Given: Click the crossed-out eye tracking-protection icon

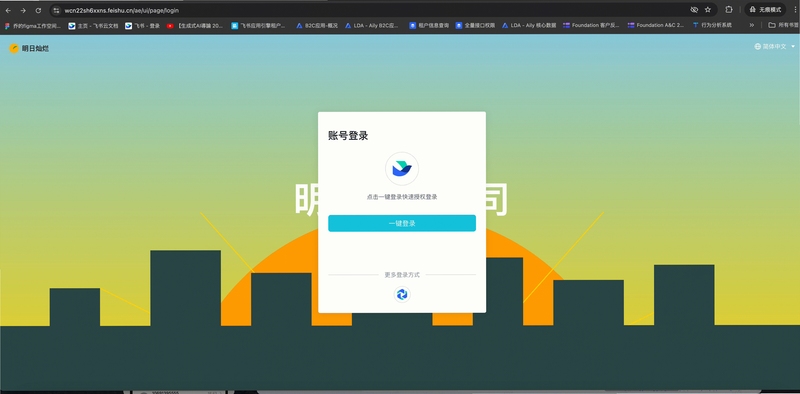Looking at the screenshot, I should click(x=694, y=10).
